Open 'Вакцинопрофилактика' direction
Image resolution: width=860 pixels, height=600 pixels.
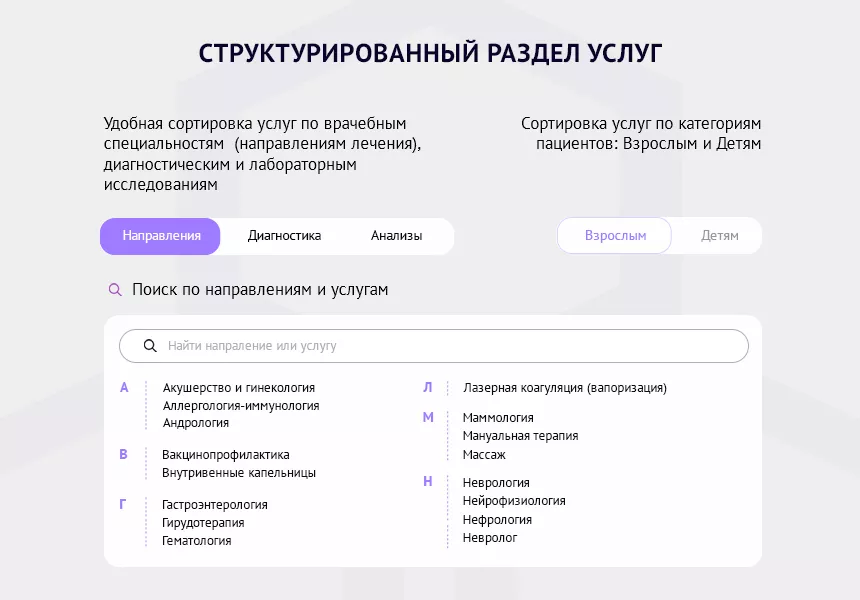tap(225, 455)
